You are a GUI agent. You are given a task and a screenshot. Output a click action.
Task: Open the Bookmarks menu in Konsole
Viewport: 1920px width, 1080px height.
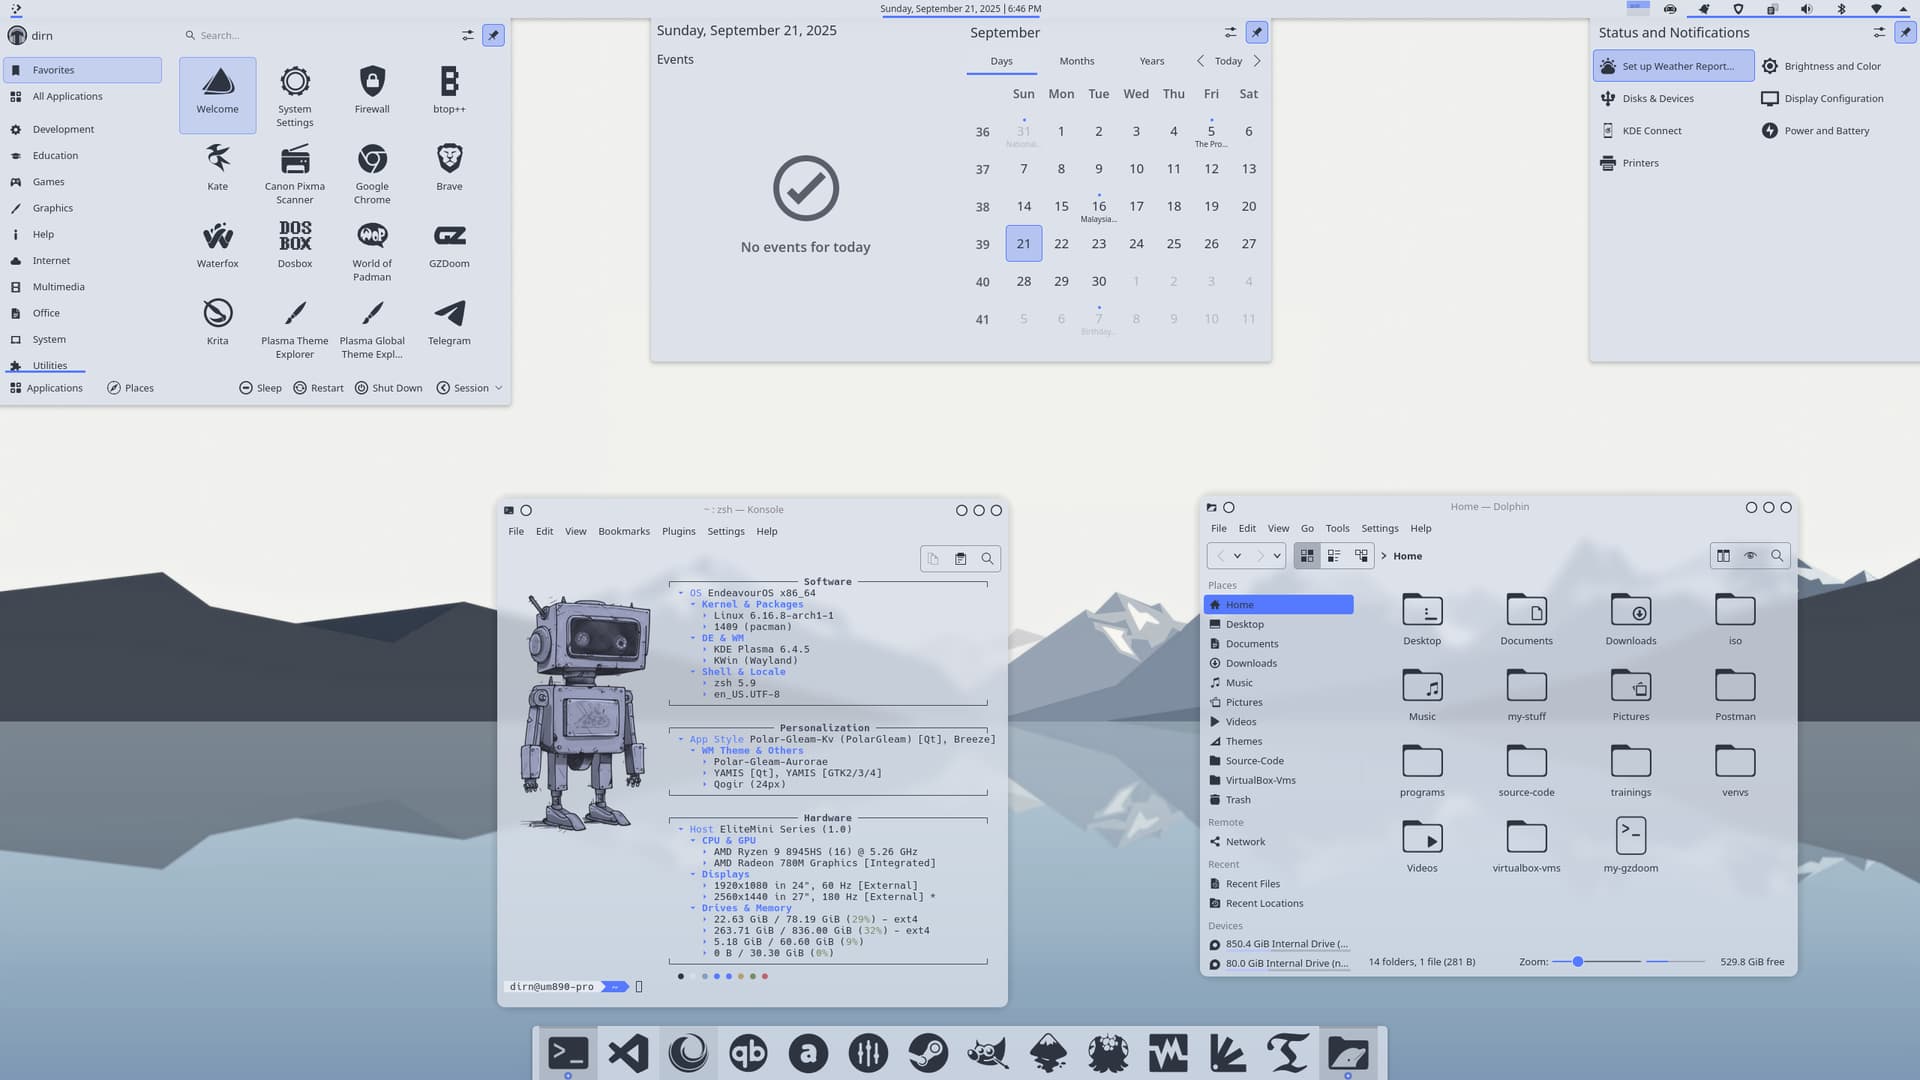[x=623, y=532]
